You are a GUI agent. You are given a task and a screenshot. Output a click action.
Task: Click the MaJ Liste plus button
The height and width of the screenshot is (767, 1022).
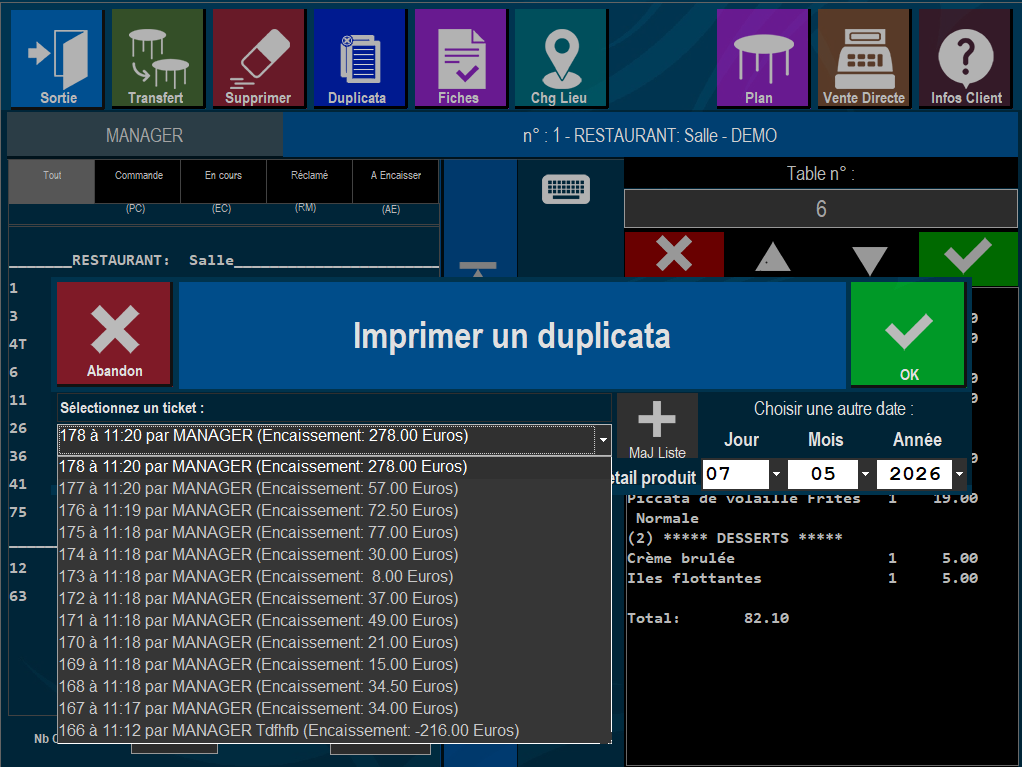coord(657,426)
